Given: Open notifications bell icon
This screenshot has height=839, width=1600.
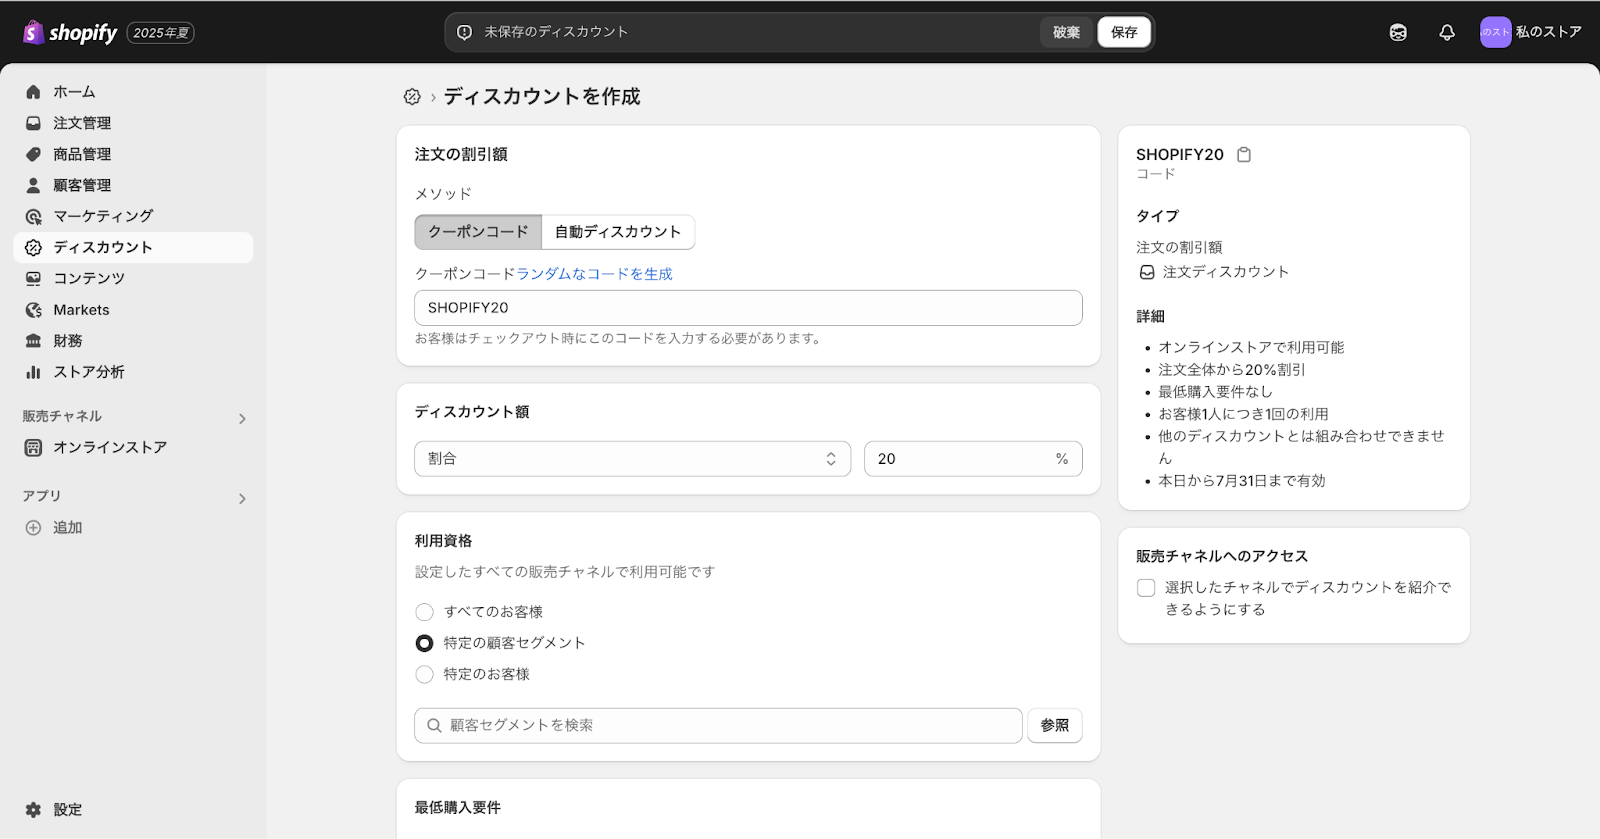Looking at the screenshot, I should pos(1447,32).
